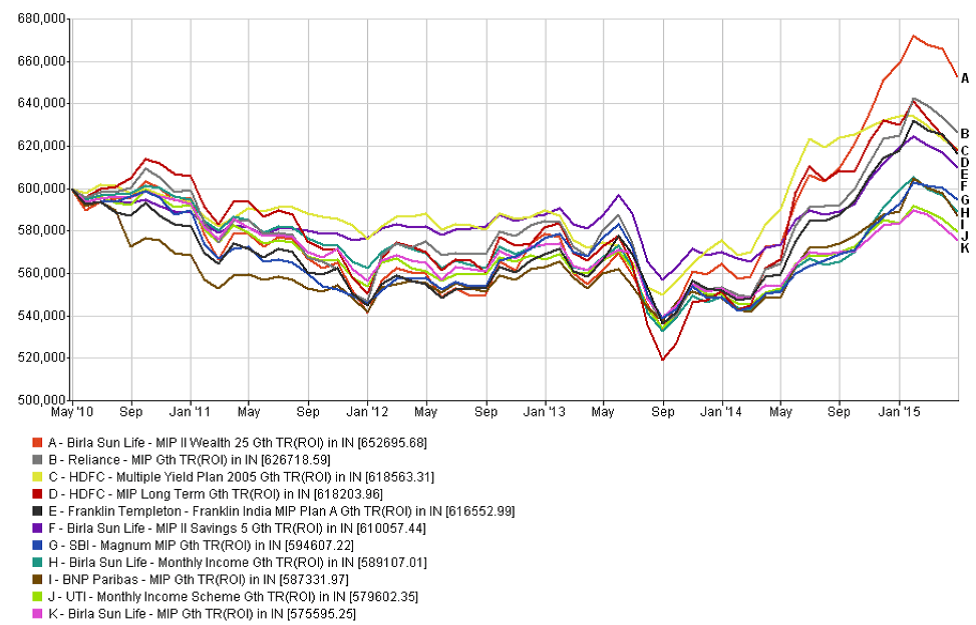
Task: Click the May '10 x-axis label
Action: (72, 412)
